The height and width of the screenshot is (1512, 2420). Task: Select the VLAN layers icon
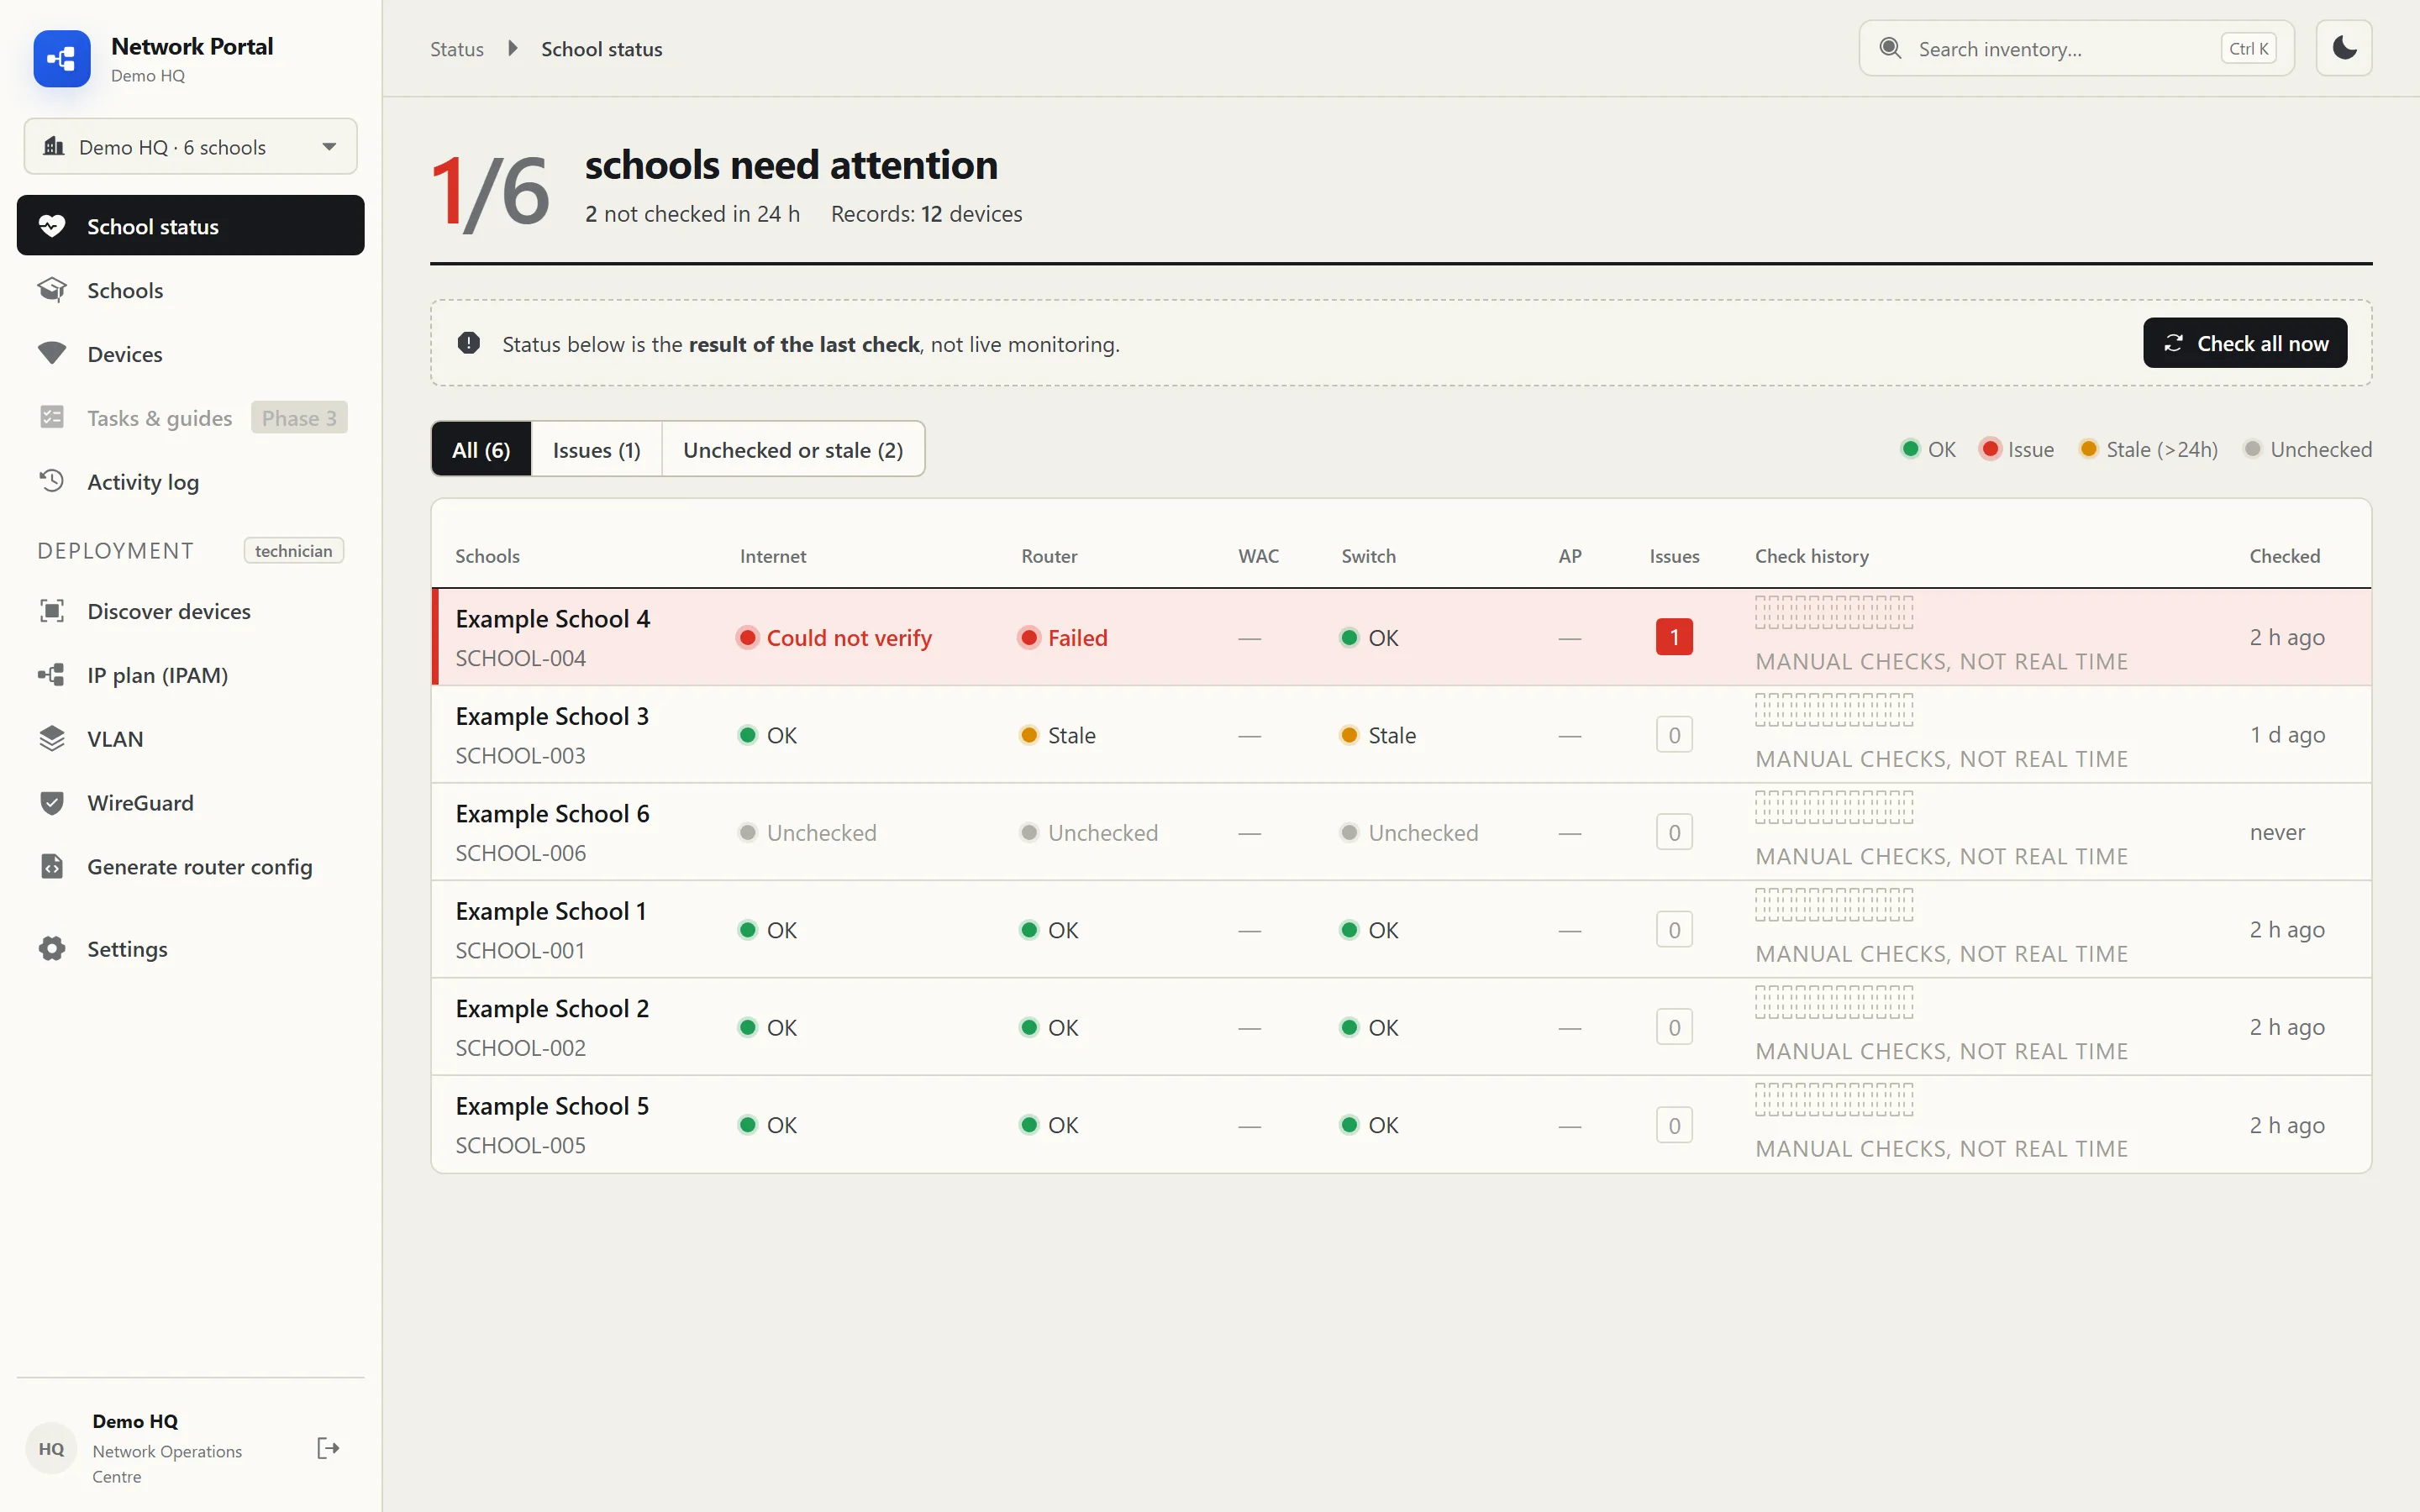pyautogui.click(x=52, y=739)
